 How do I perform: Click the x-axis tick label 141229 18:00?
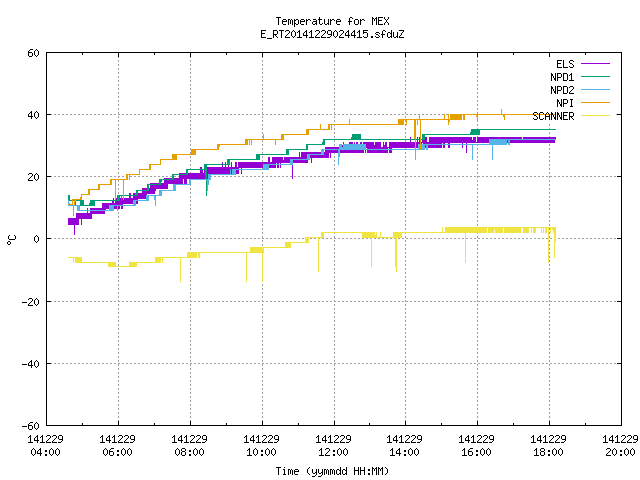pyautogui.click(x=548, y=446)
